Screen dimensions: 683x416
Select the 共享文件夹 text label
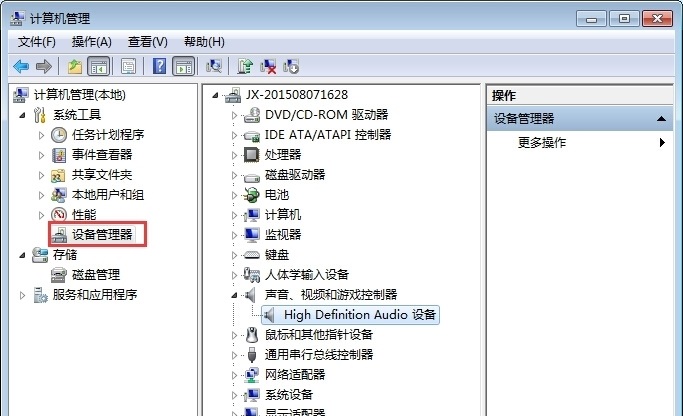coord(102,175)
